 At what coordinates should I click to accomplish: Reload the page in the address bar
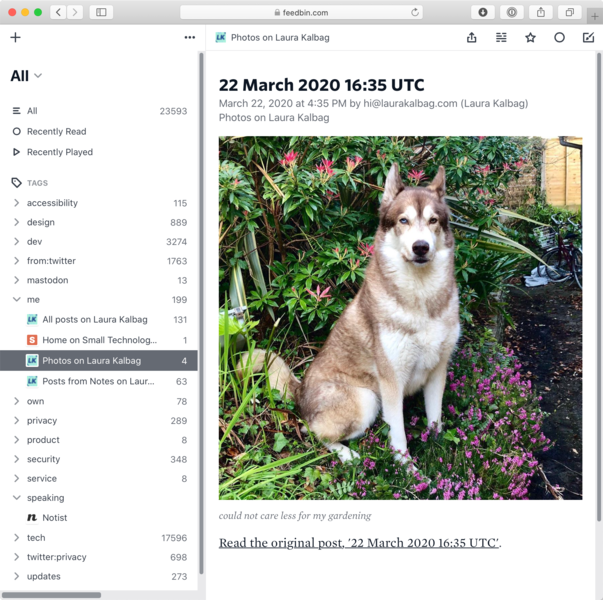pyautogui.click(x=415, y=12)
